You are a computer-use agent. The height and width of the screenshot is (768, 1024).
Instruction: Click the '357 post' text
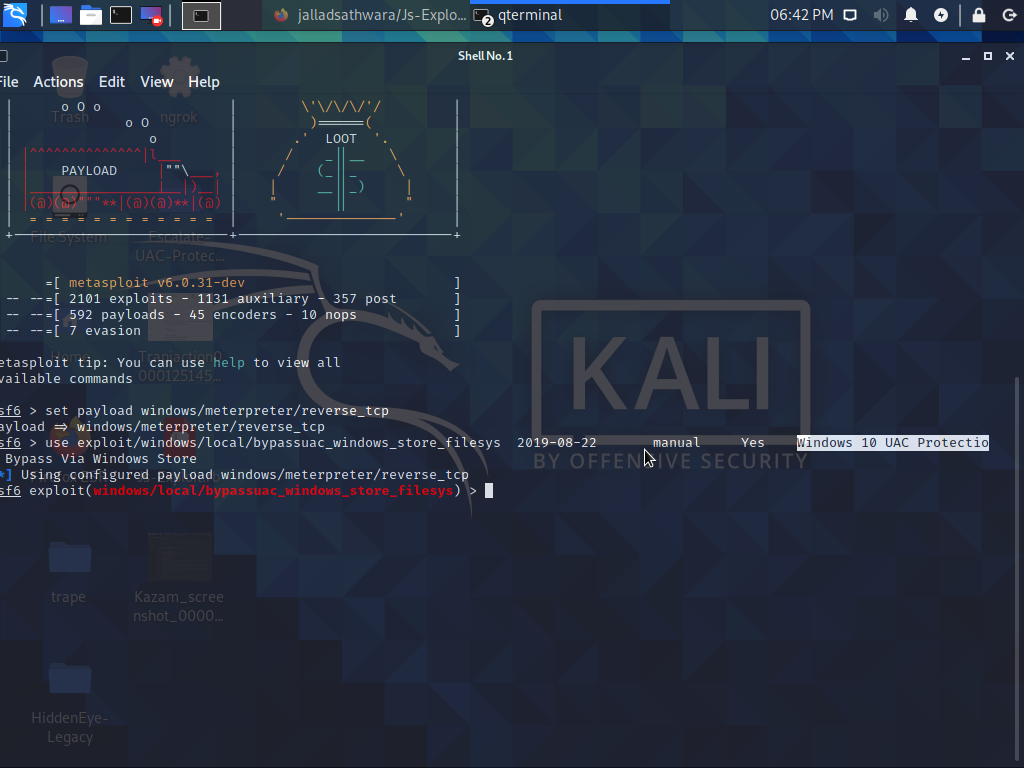tap(364, 298)
